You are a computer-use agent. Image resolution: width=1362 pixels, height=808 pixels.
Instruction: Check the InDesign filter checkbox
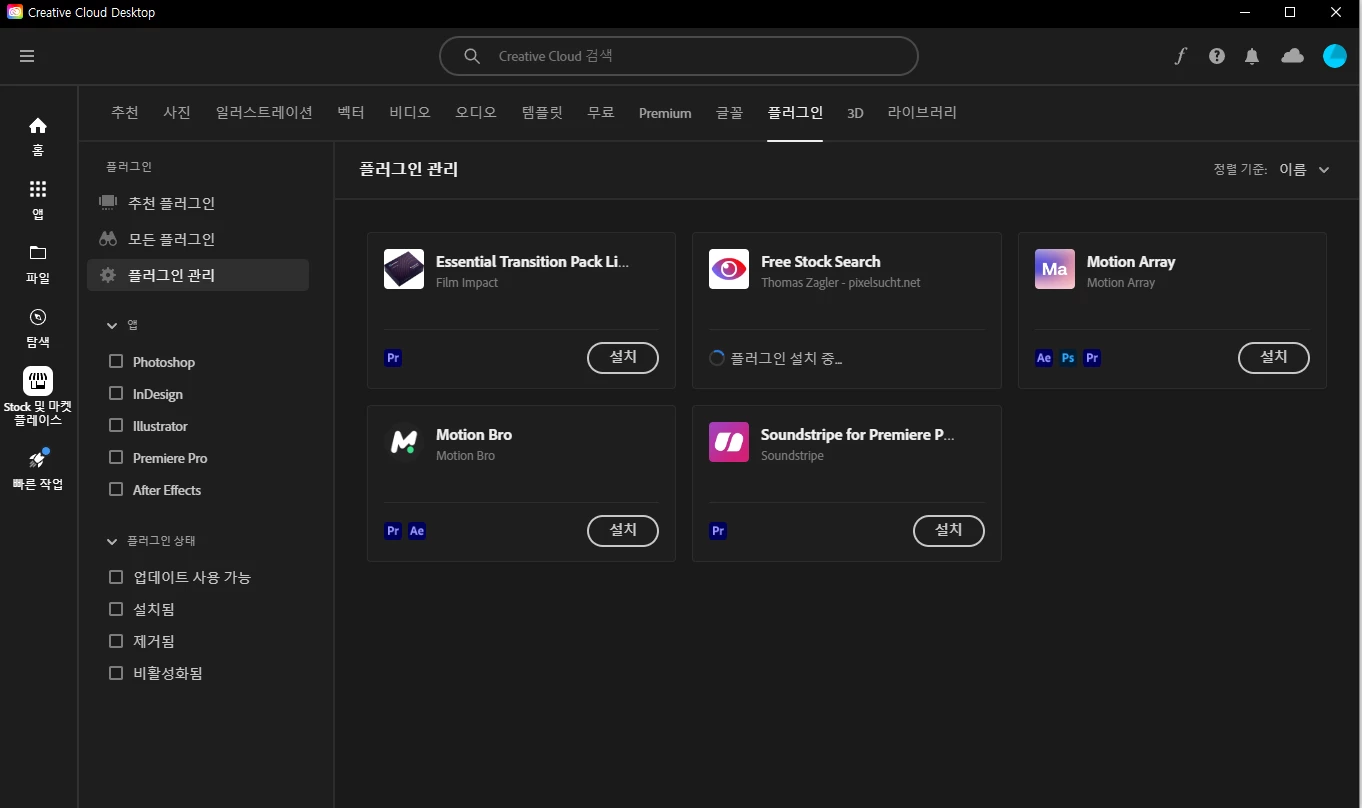(116, 394)
